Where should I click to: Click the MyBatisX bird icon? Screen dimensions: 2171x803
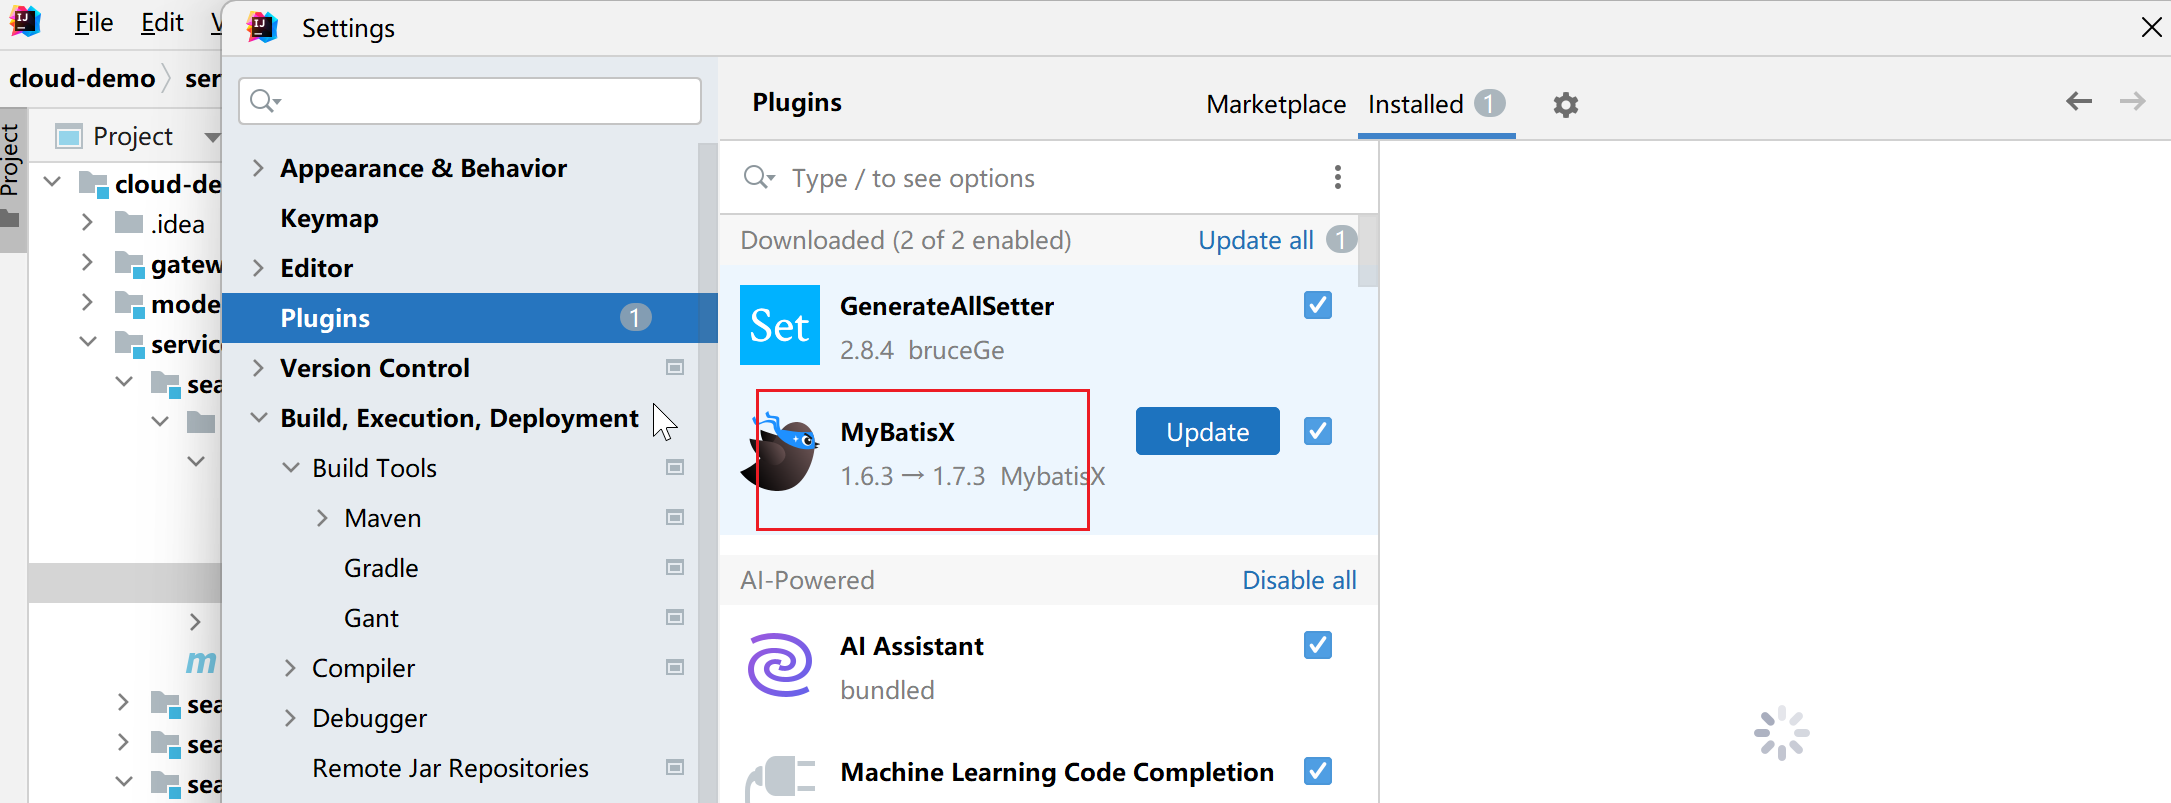(x=780, y=452)
